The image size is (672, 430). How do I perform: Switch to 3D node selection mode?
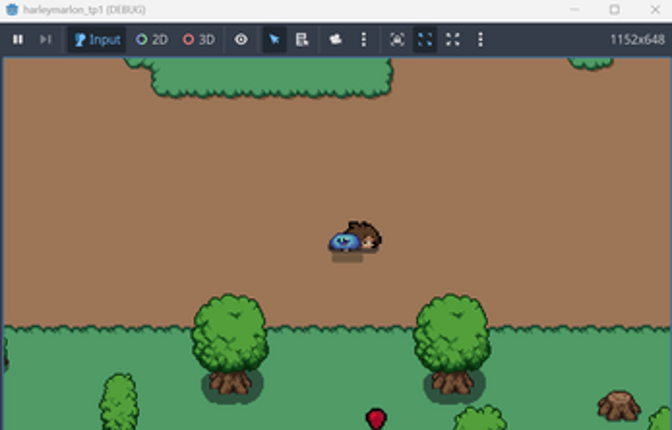(x=198, y=40)
